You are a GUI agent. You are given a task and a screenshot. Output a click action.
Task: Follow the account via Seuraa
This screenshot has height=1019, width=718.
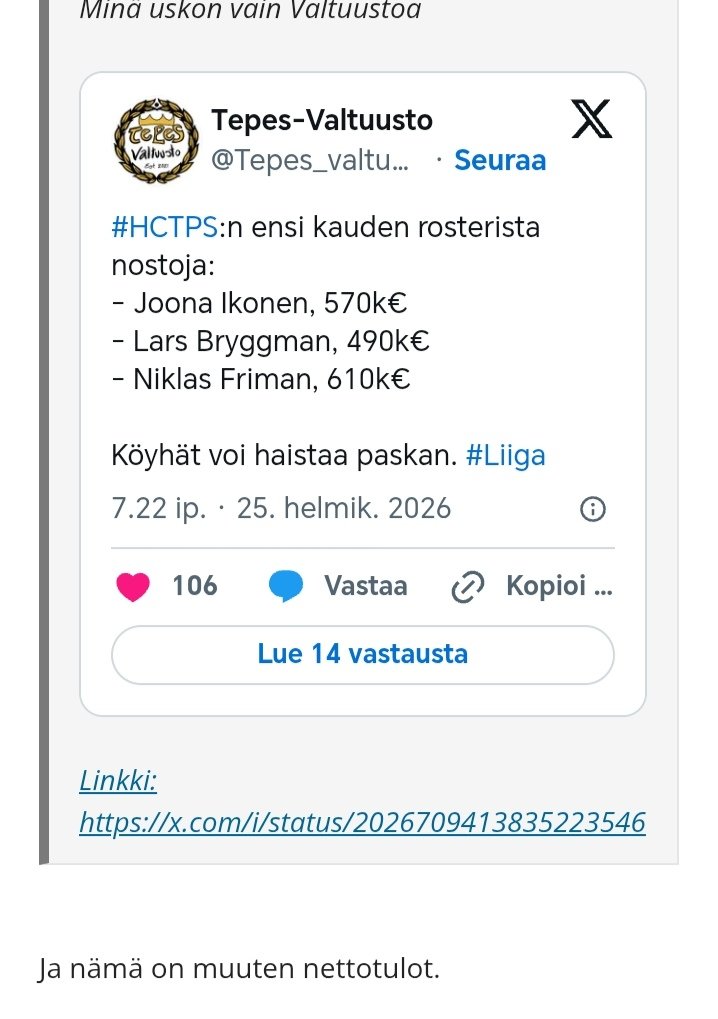pos(500,160)
